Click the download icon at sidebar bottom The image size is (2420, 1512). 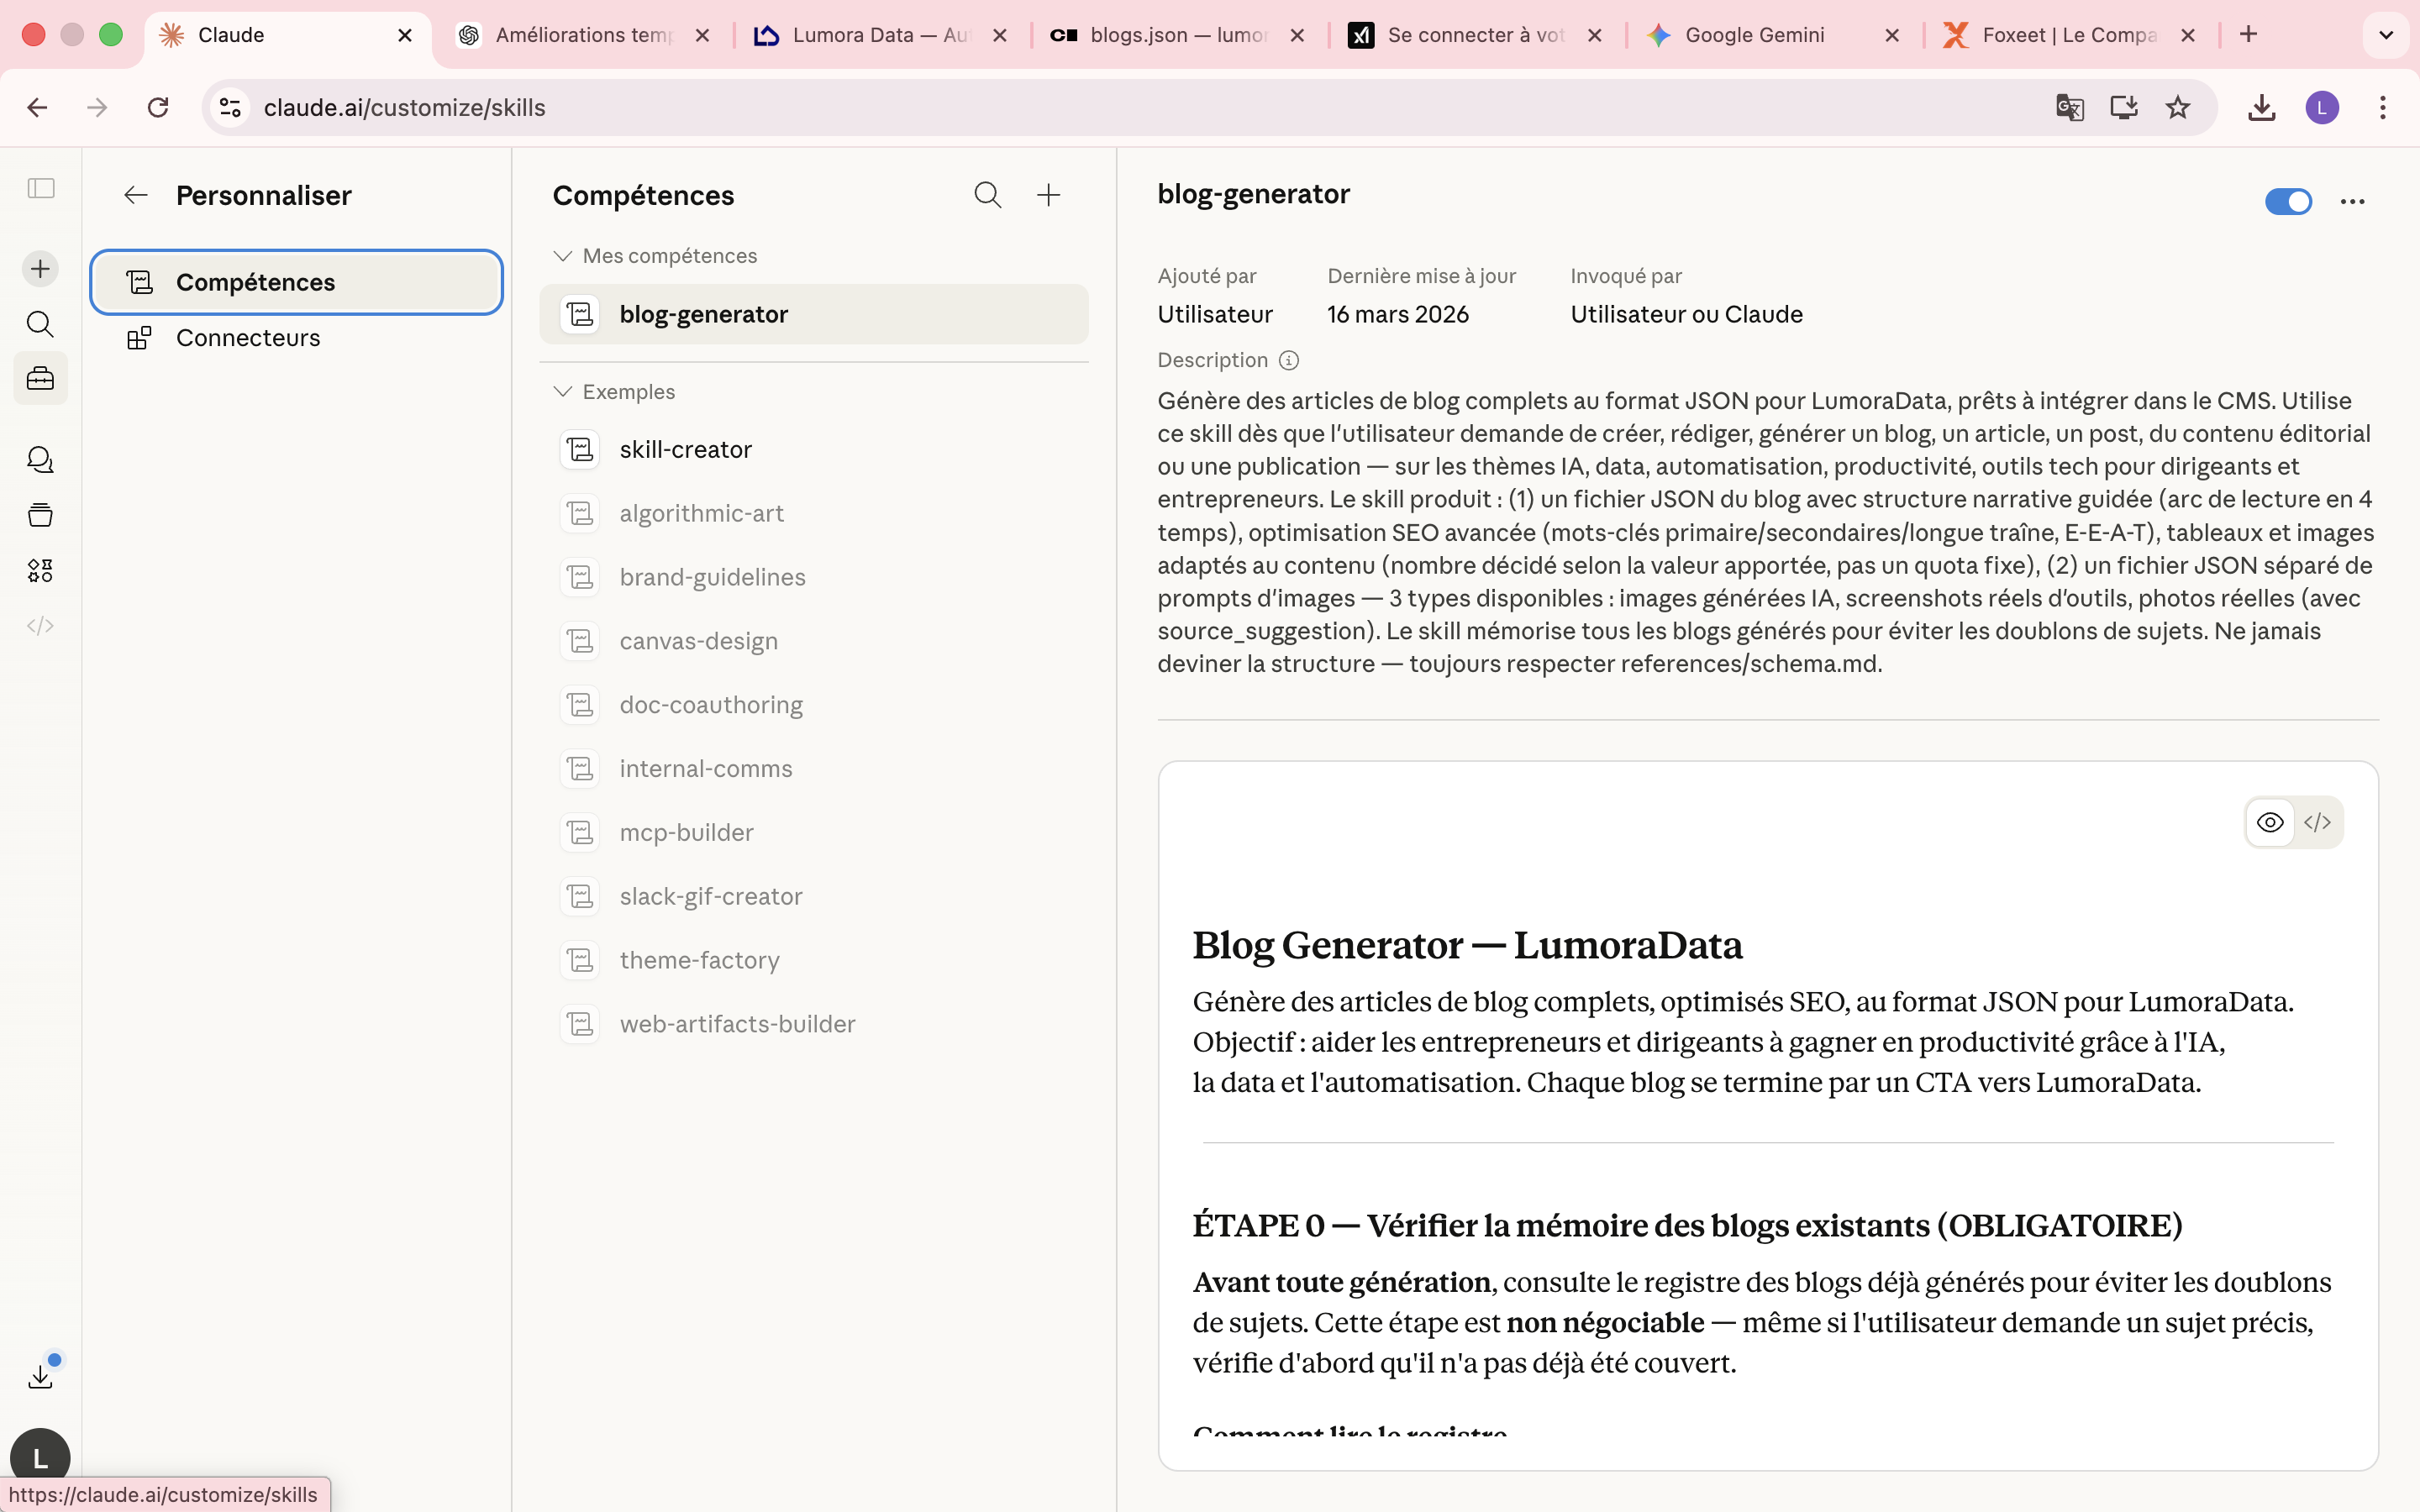(40, 1377)
